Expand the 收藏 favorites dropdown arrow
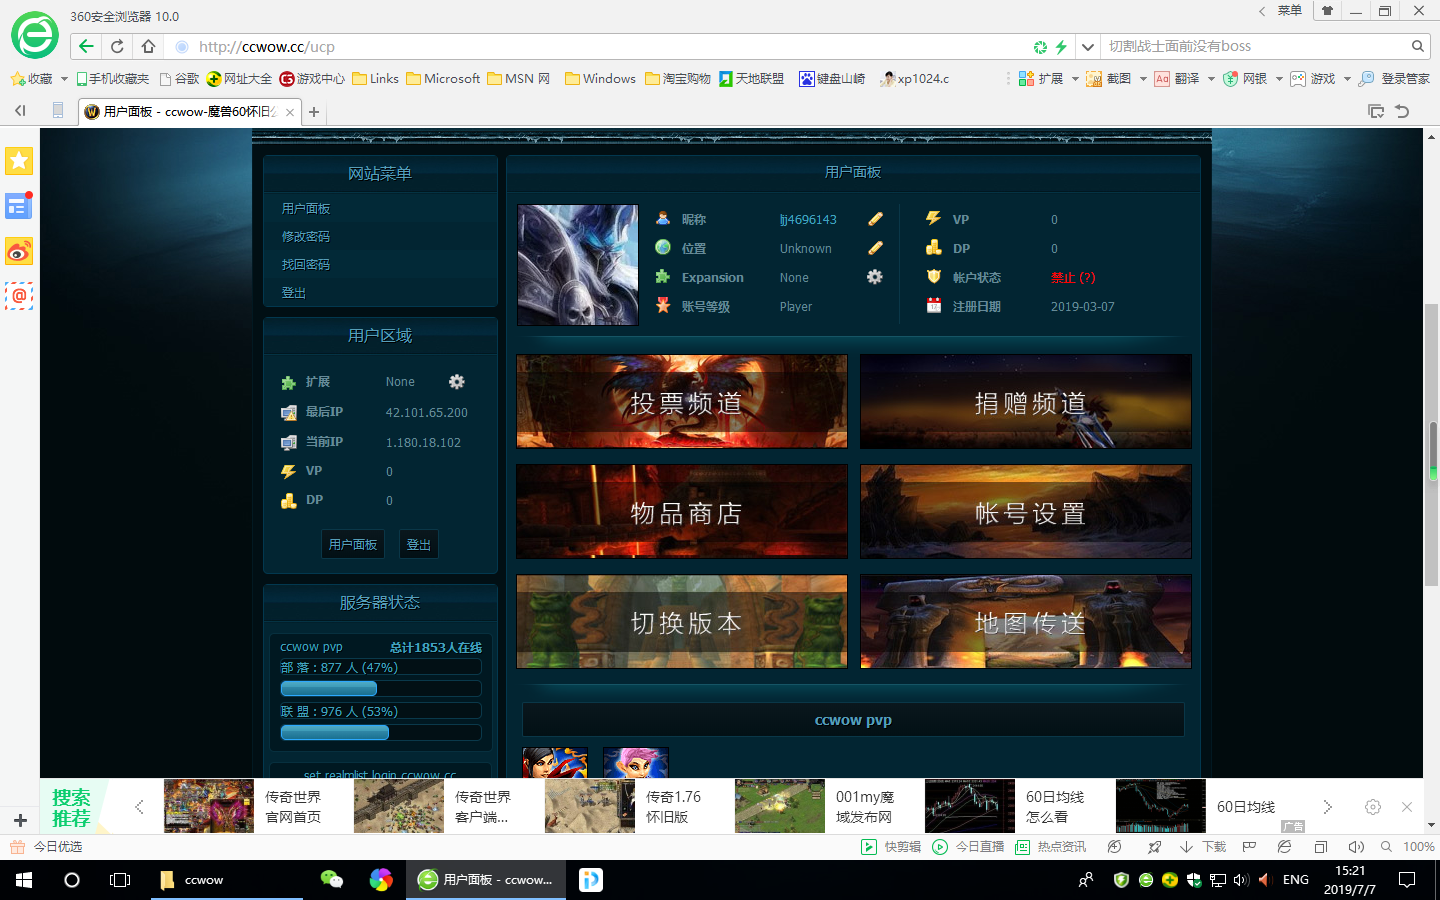1440x900 pixels. (x=64, y=79)
